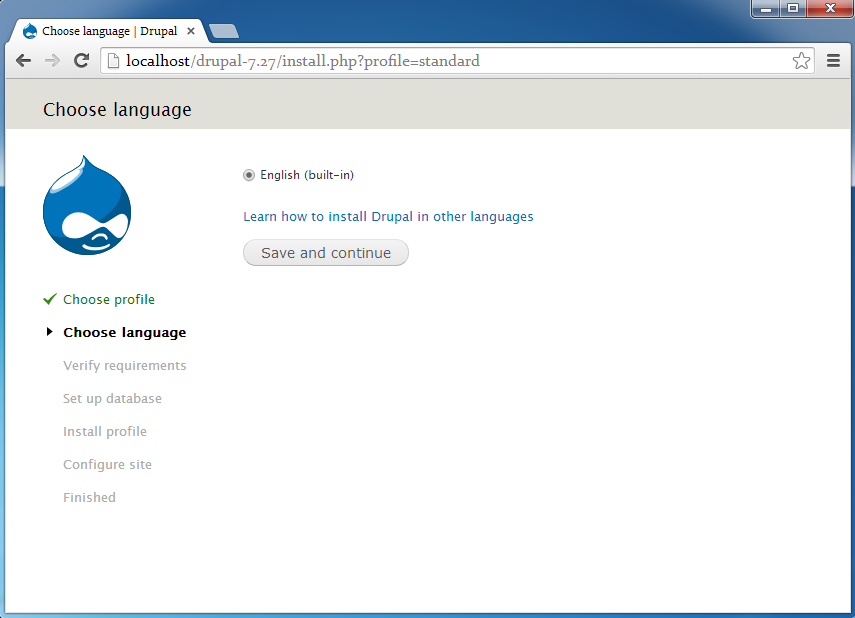
Task: Click the bold Choose language step
Action: [x=124, y=333]
